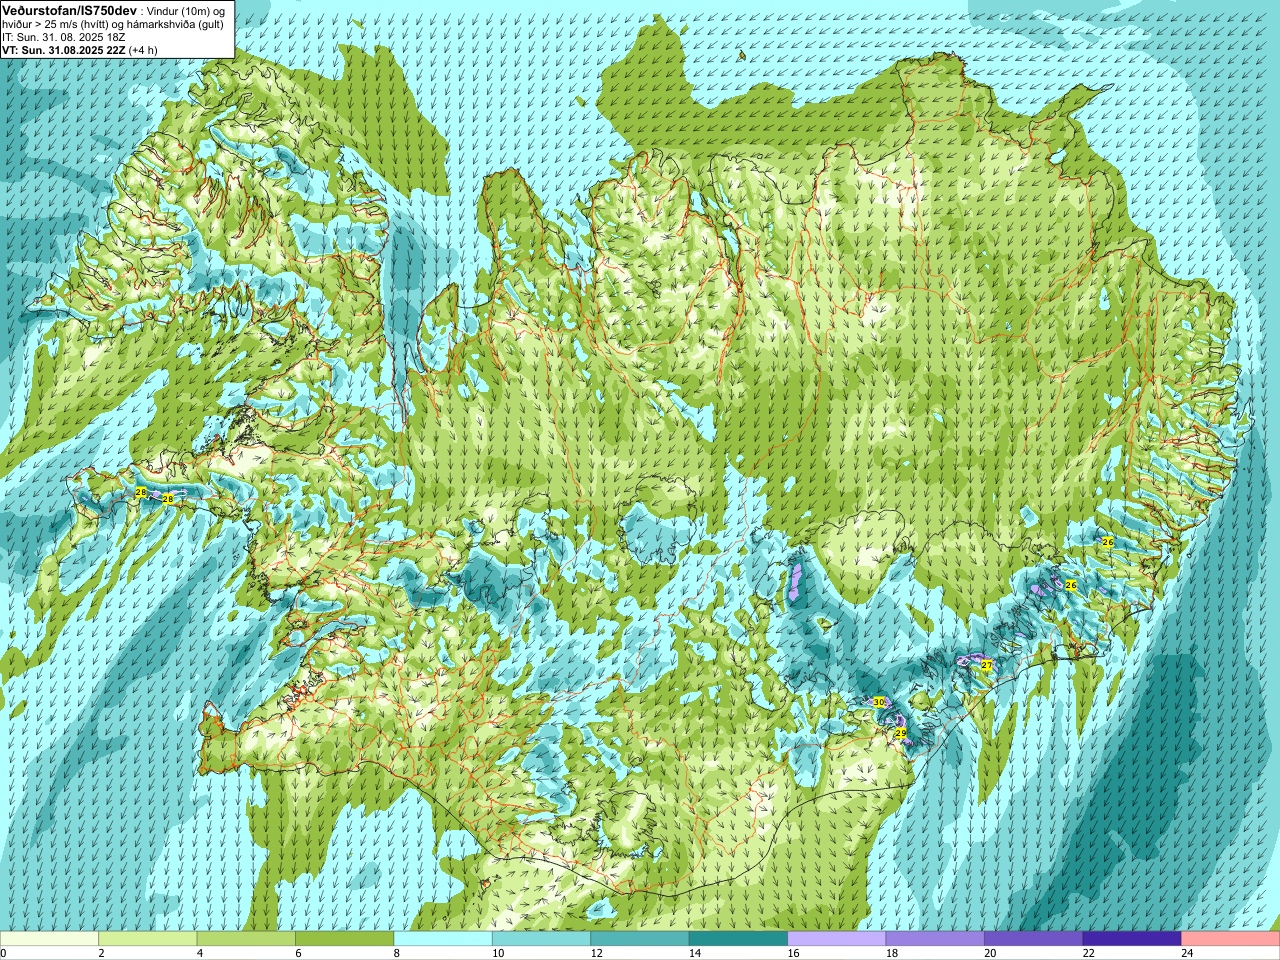Click the valid time 'VT: Sun. 31.08.2025 22Z'
1280x960 pixels.
click(x=63, y=49)
